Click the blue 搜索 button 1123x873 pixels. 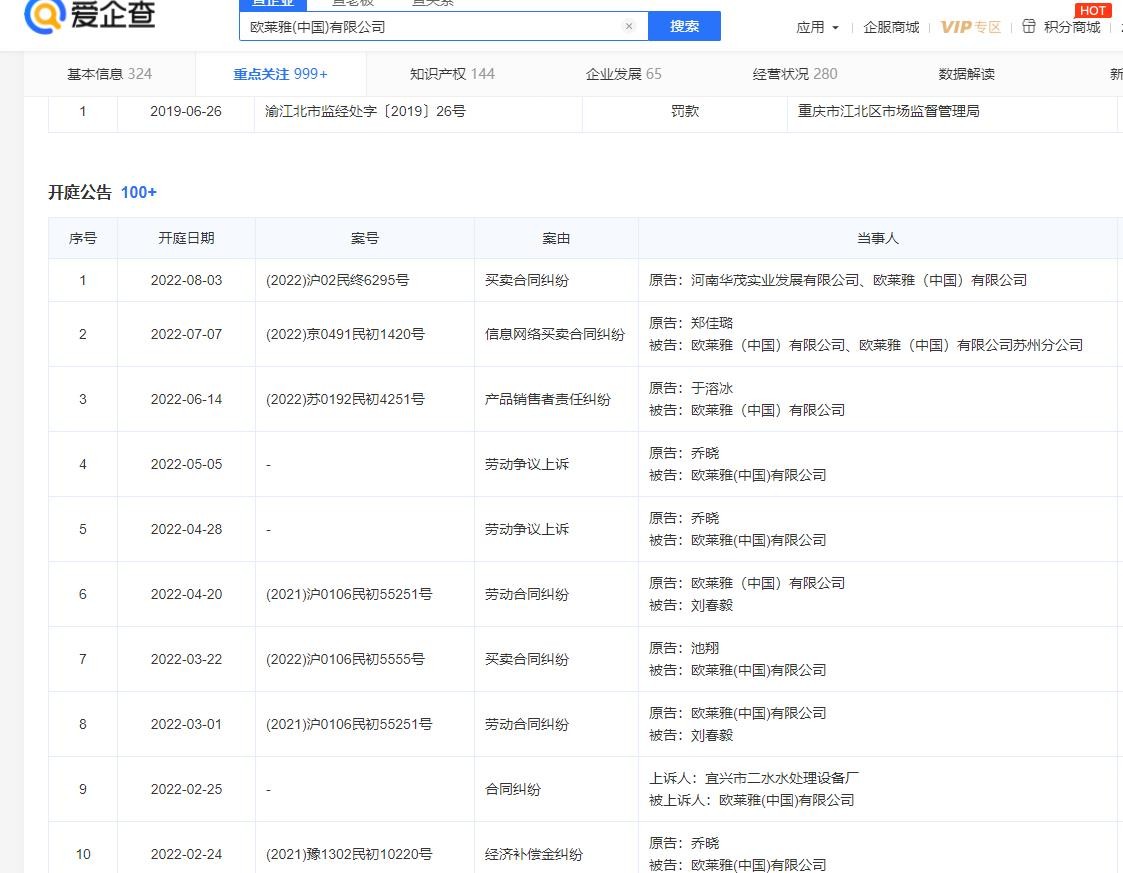point(685,26)
